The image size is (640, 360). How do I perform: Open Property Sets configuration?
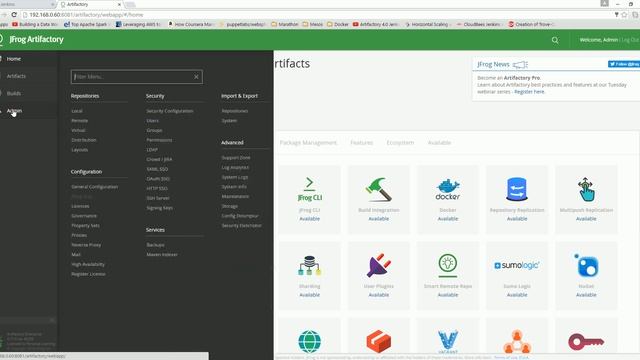click(85, 225)
